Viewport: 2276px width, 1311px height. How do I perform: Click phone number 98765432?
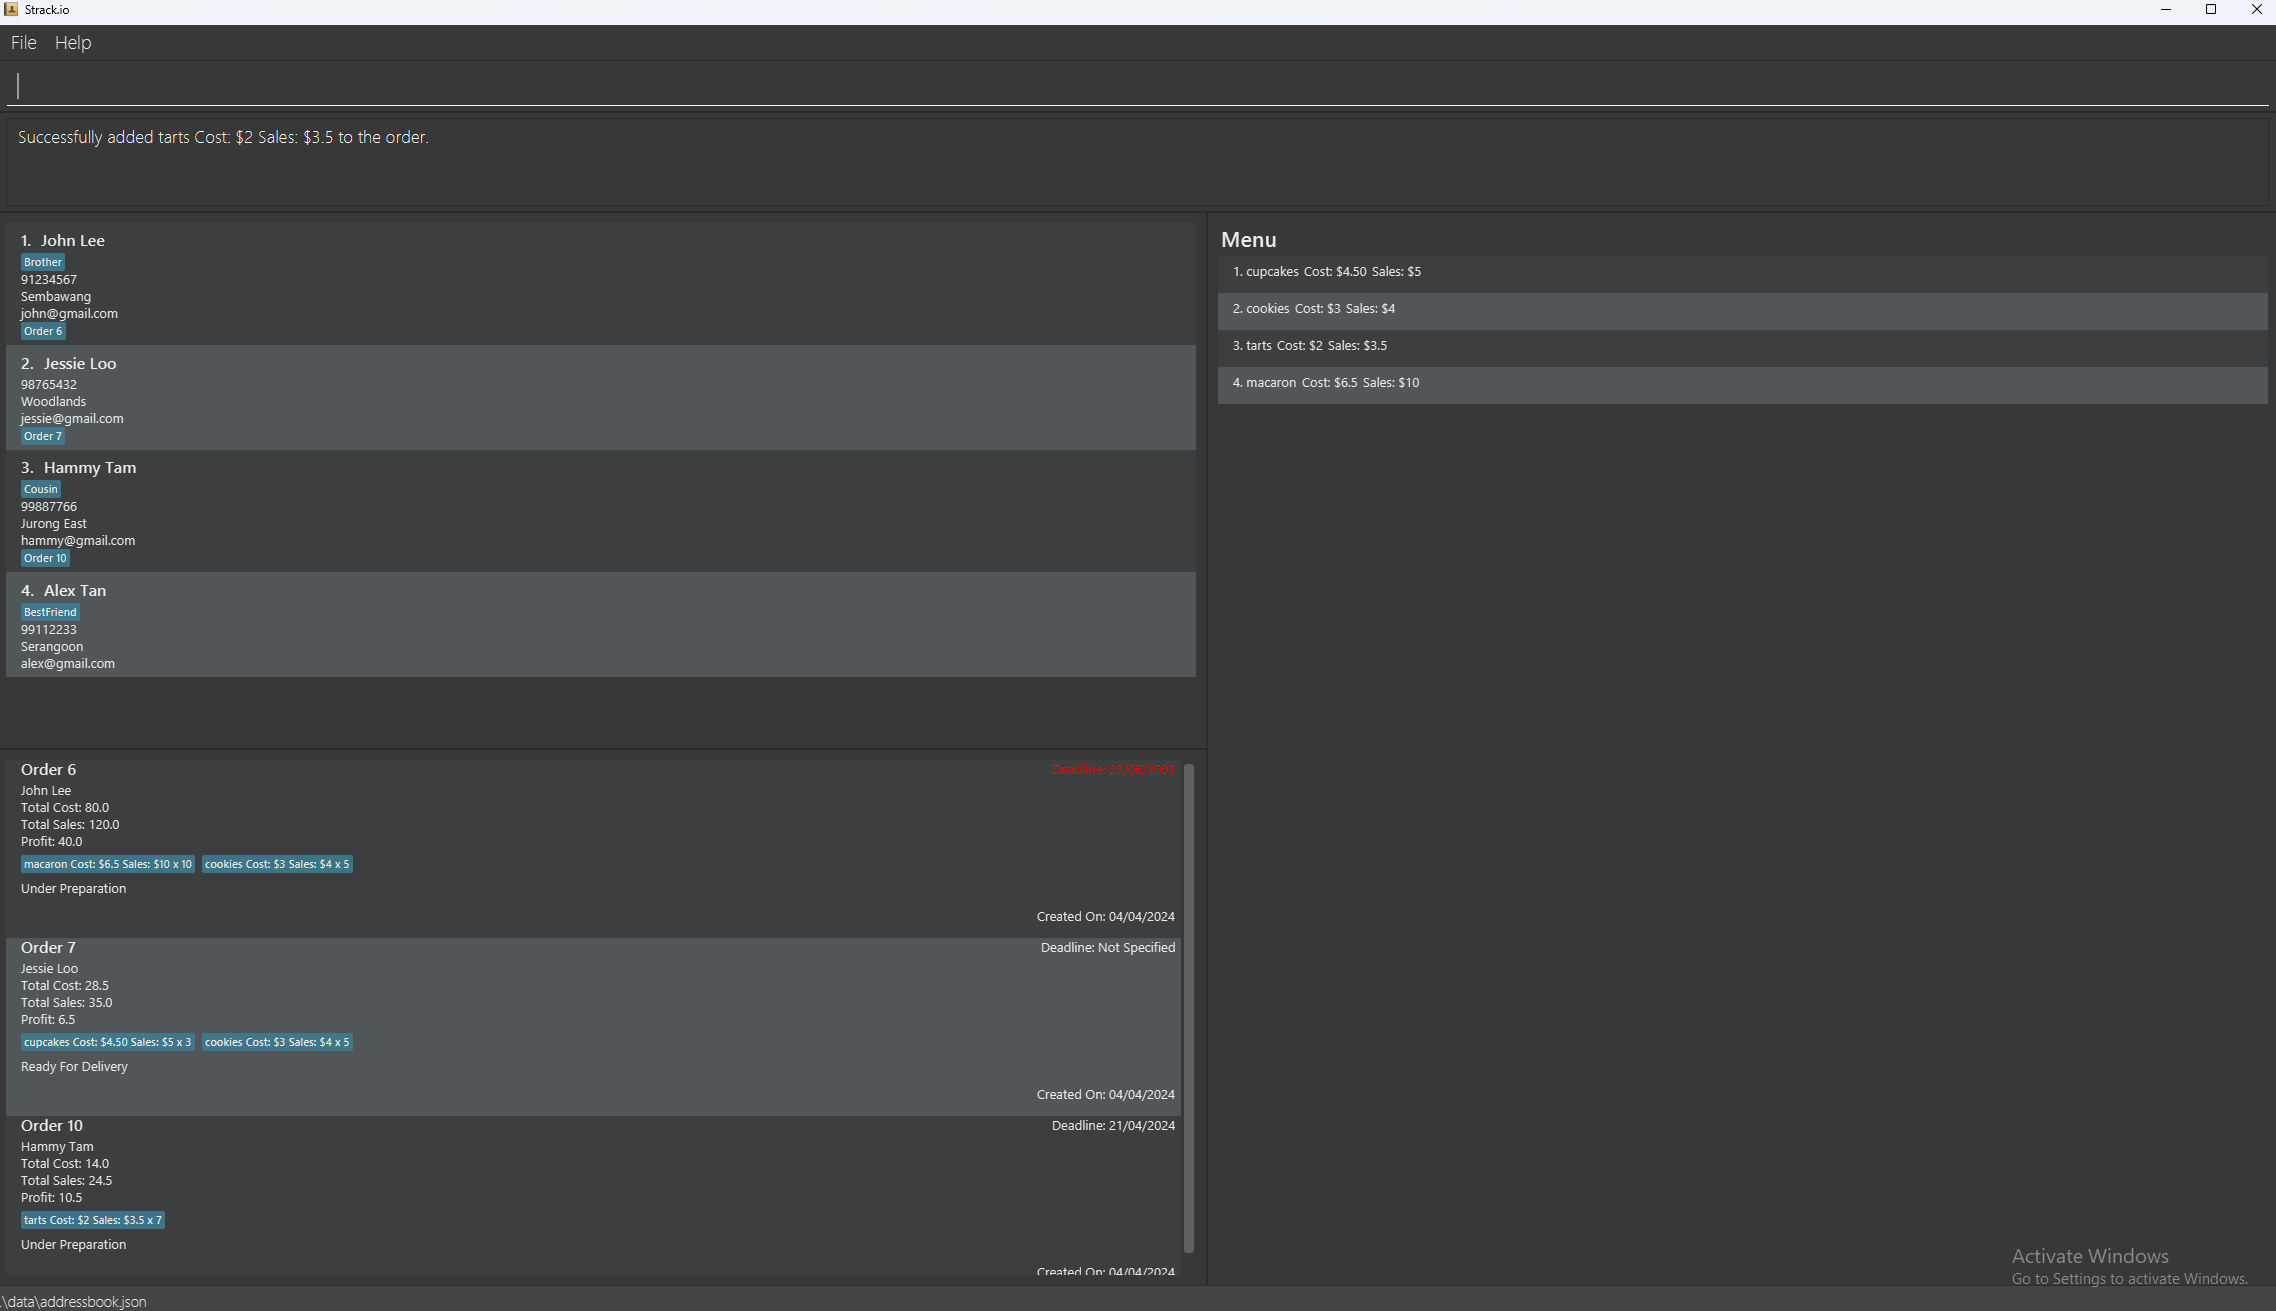click(49, 385)
